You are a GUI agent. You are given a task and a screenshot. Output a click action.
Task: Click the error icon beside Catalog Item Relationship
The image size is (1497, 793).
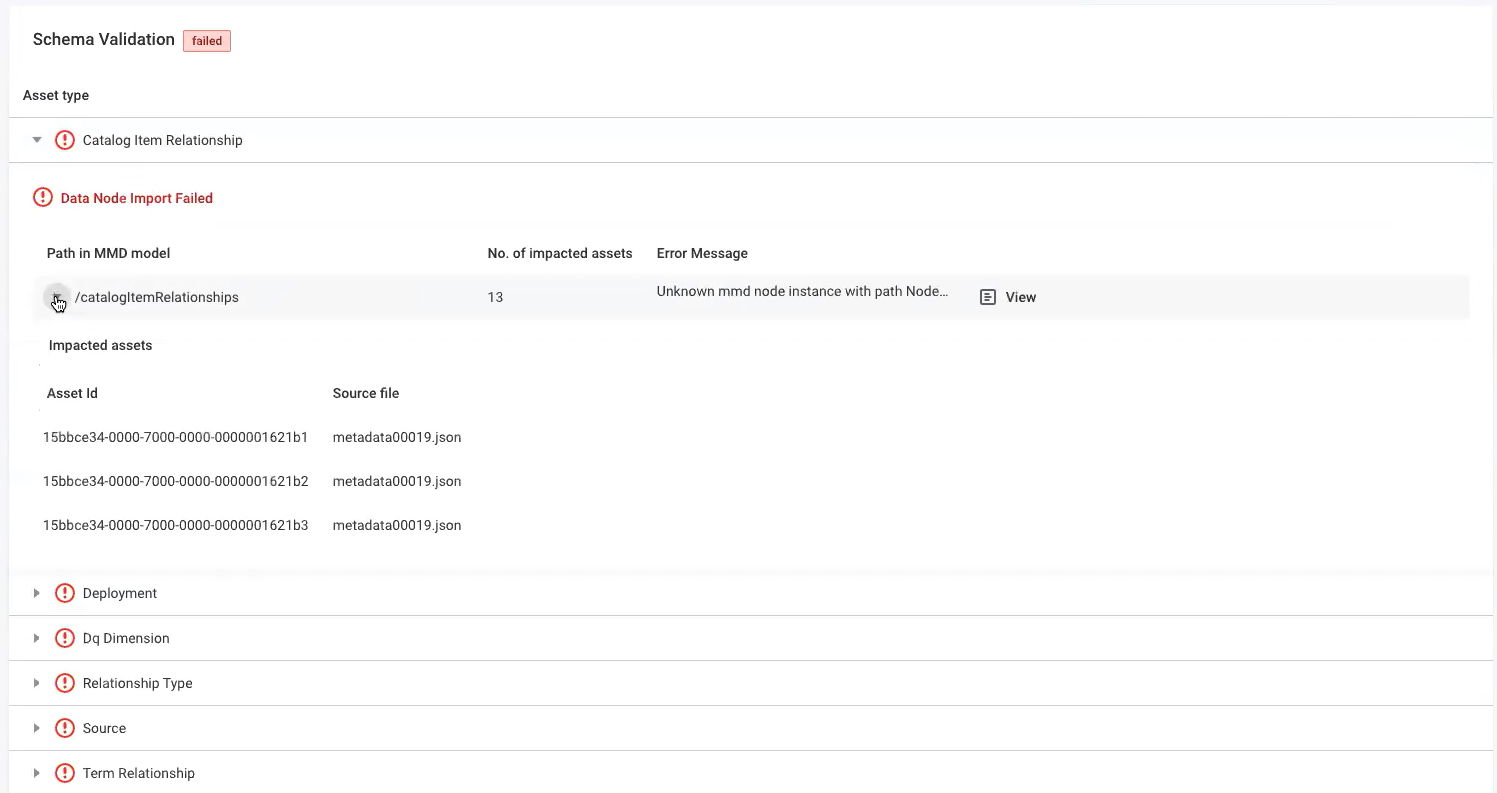point(64,140)
